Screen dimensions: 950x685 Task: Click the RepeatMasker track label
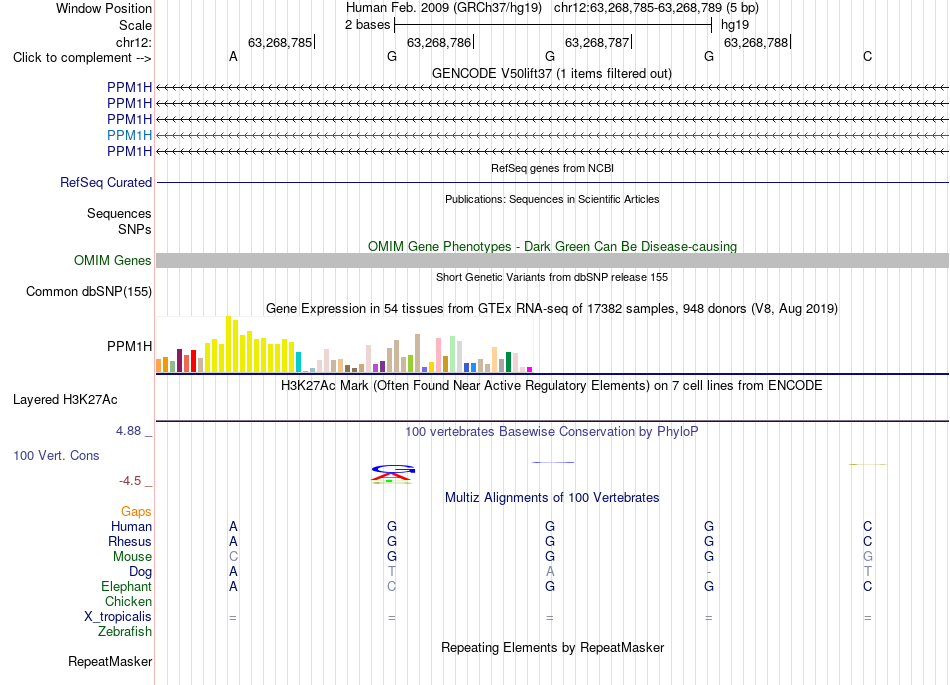(x=110, y=662)
